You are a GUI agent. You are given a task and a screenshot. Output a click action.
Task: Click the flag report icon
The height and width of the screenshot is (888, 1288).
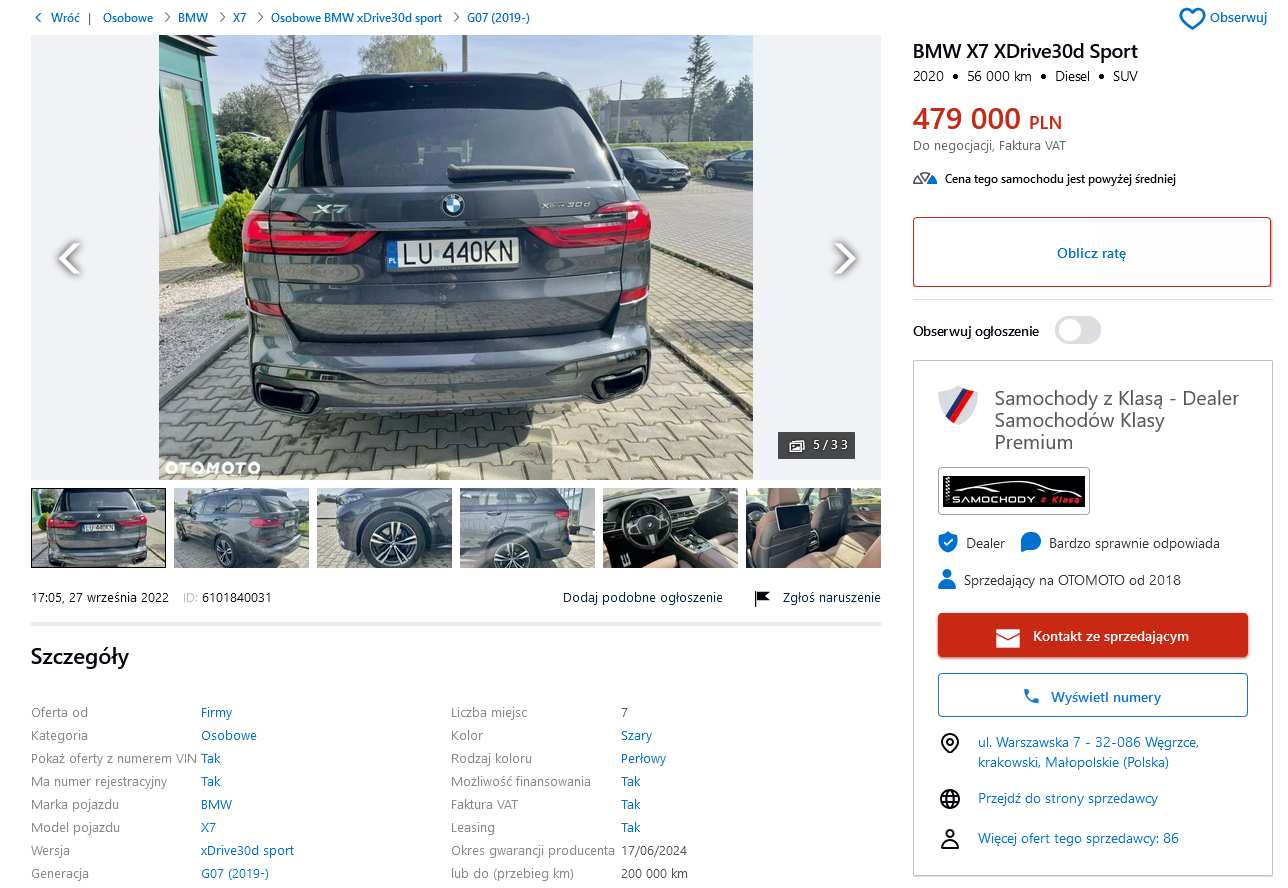762,598
